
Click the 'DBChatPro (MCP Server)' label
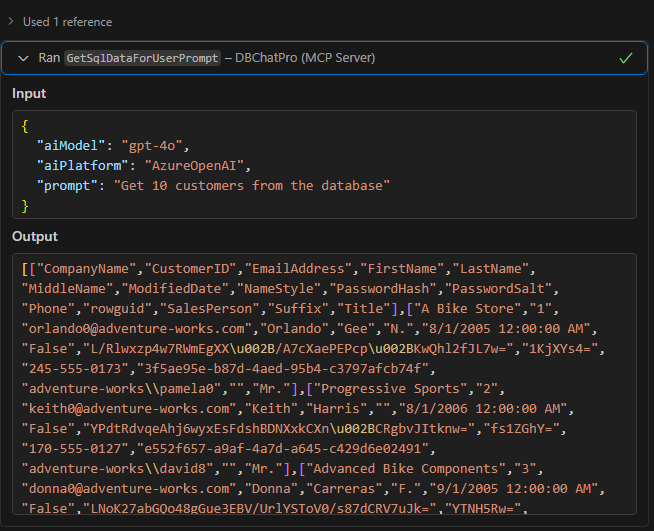305,58
